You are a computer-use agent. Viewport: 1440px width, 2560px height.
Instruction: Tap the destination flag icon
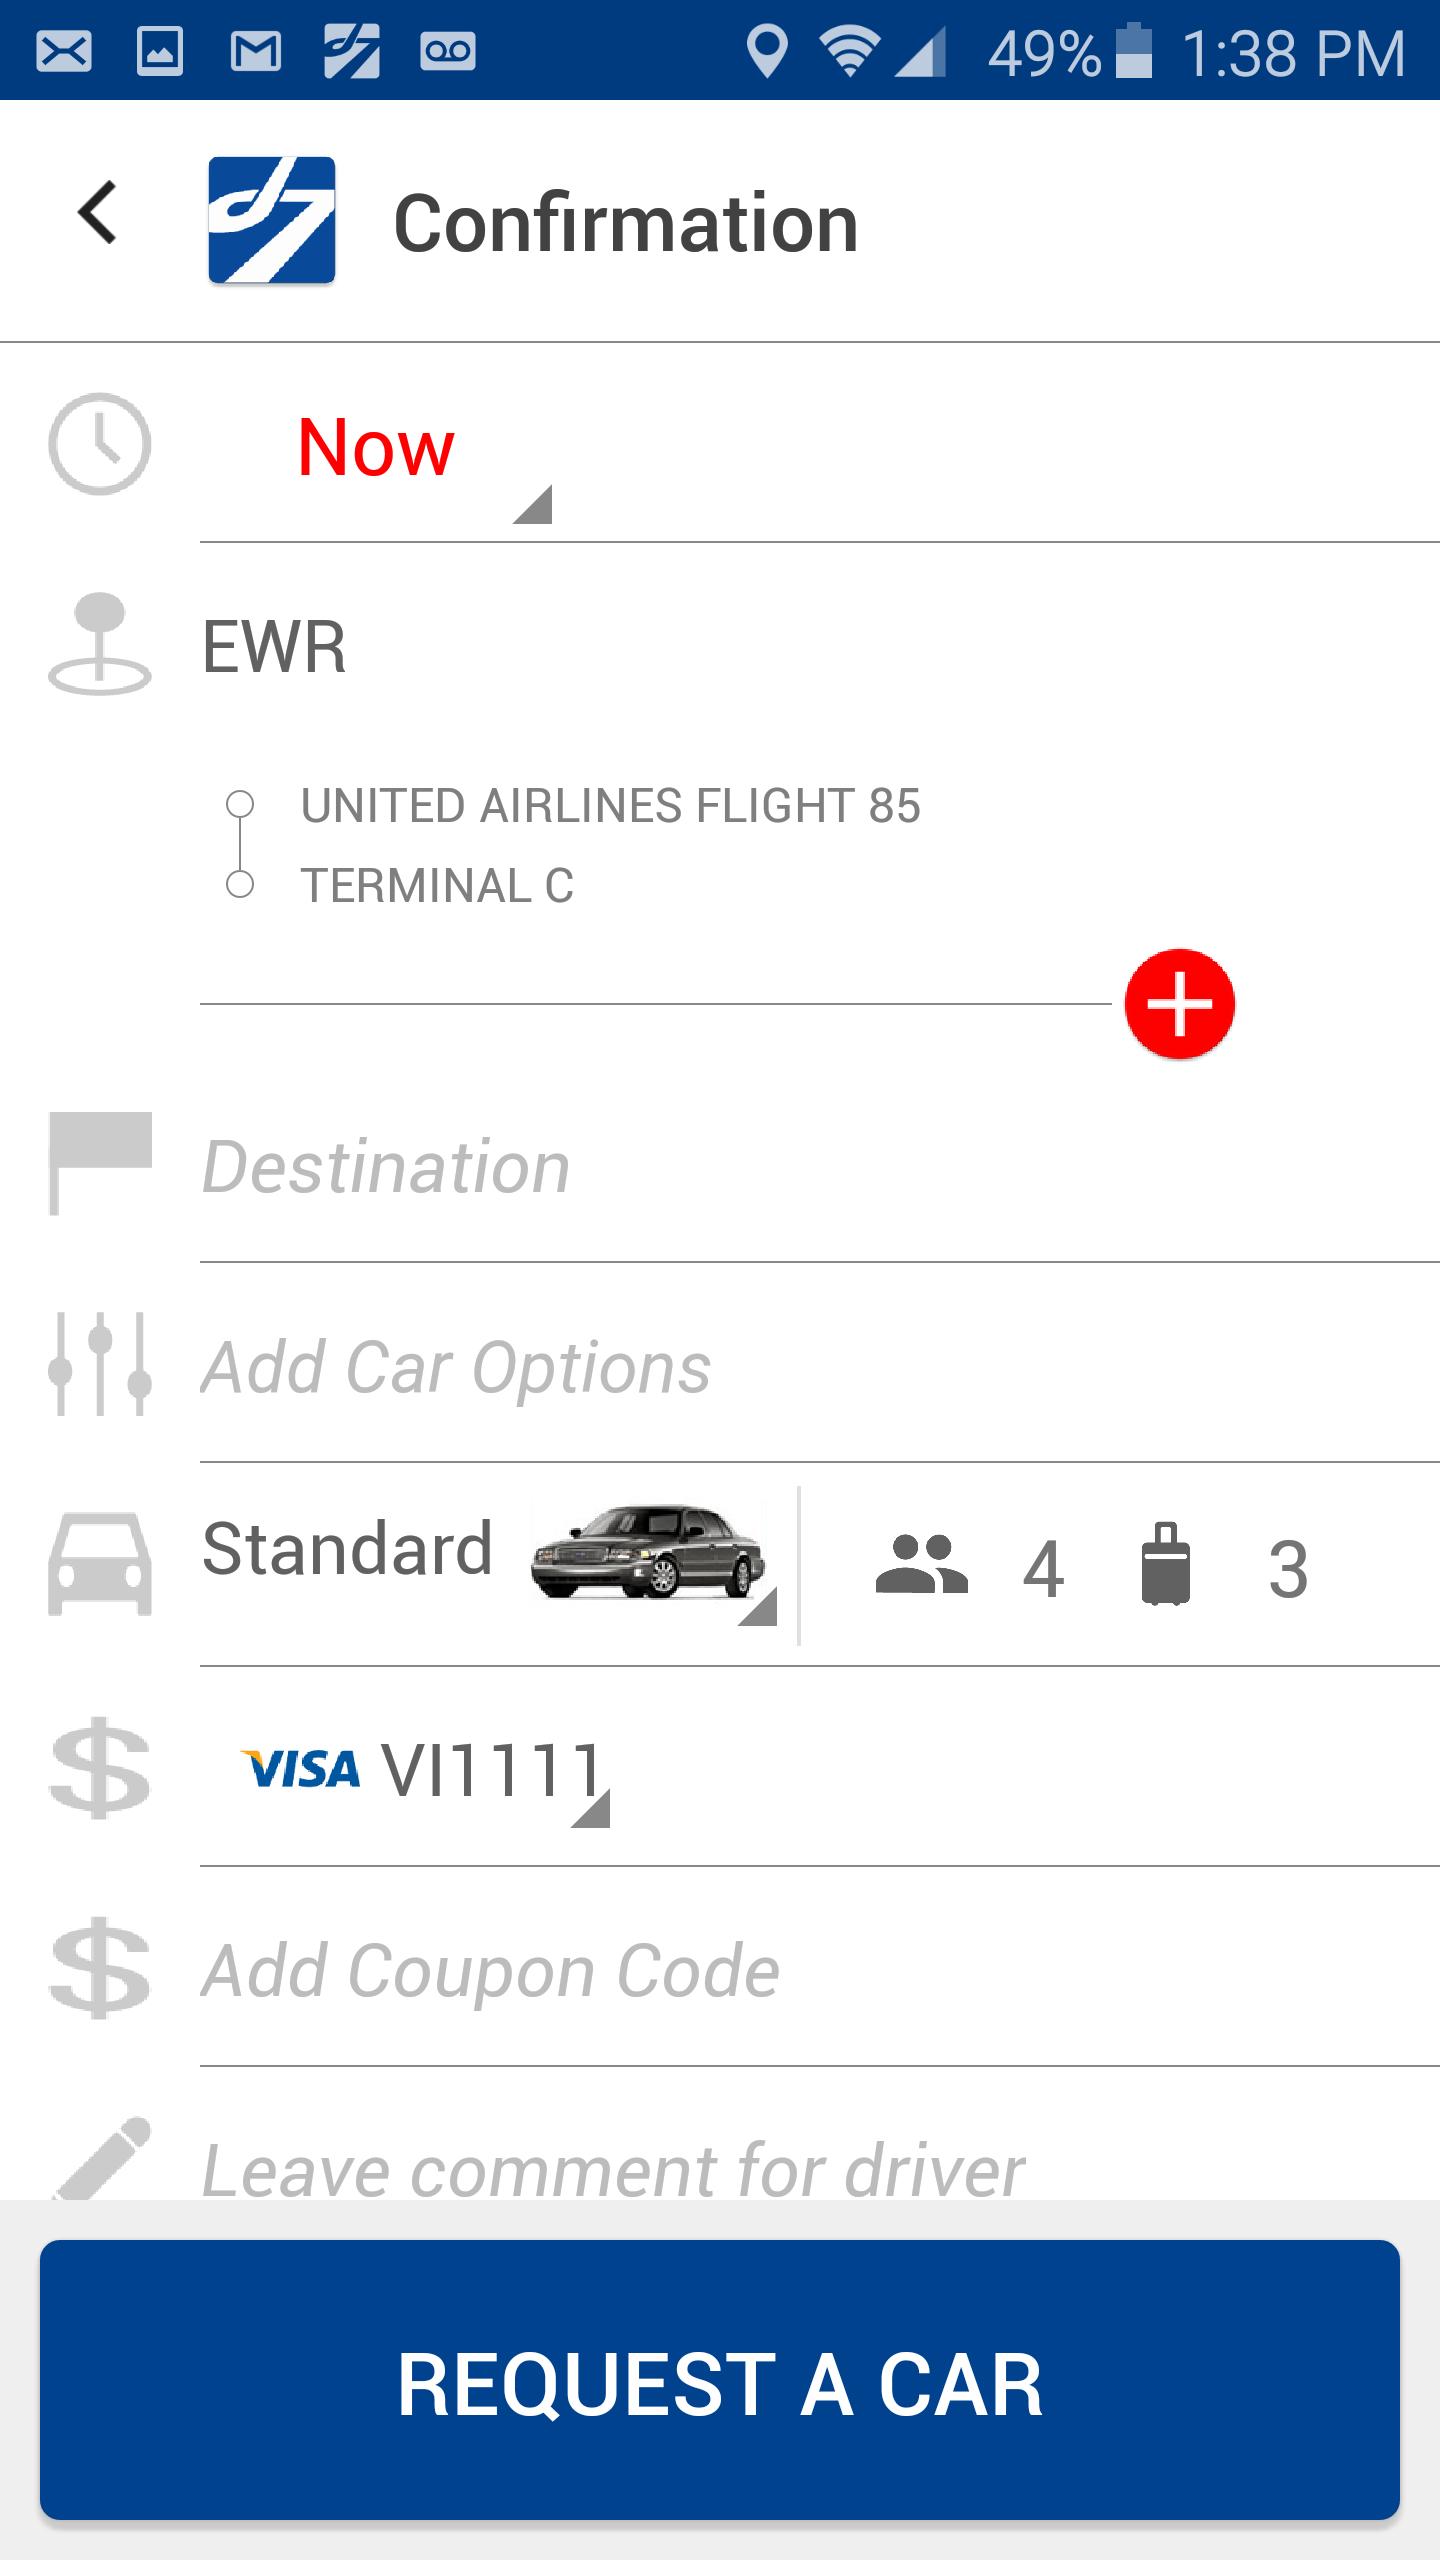[x=100, y=1163]
